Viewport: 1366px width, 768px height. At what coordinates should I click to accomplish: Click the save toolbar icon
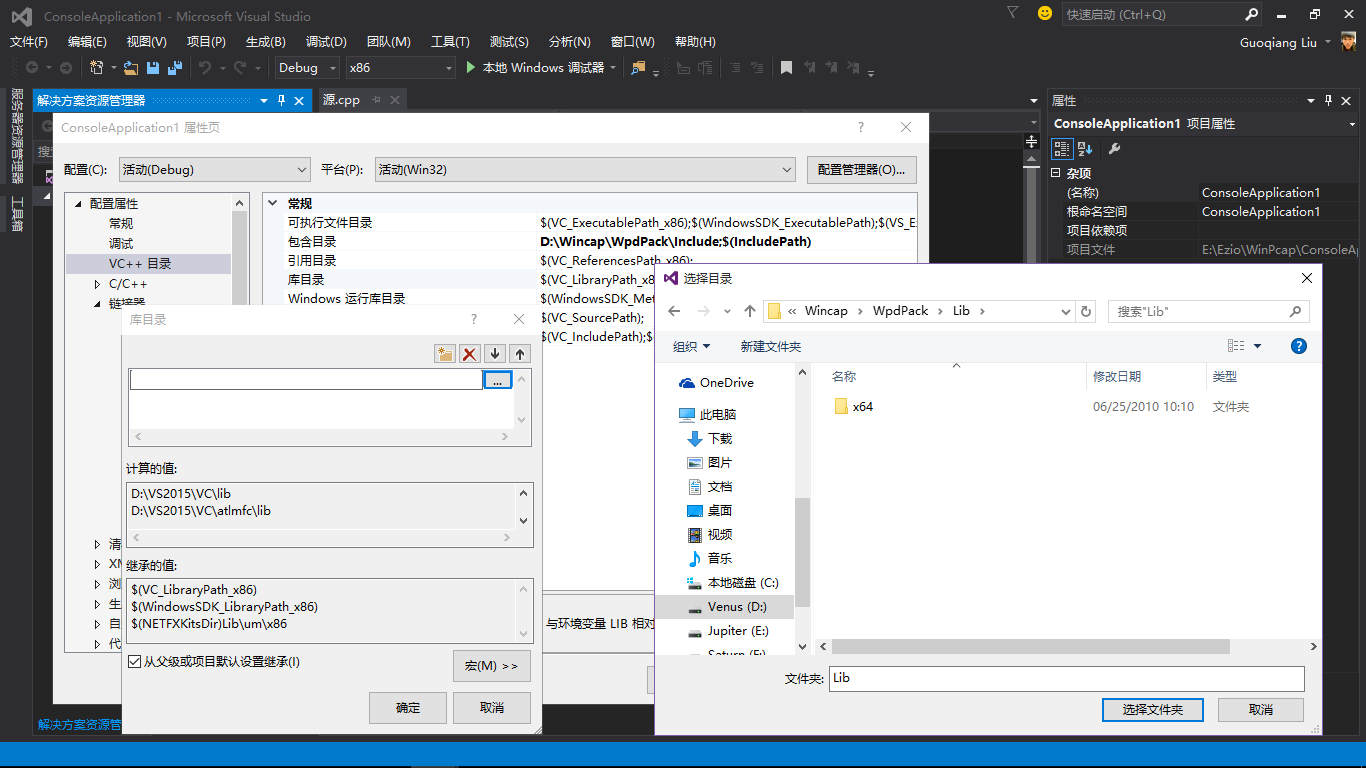(153, 68)
